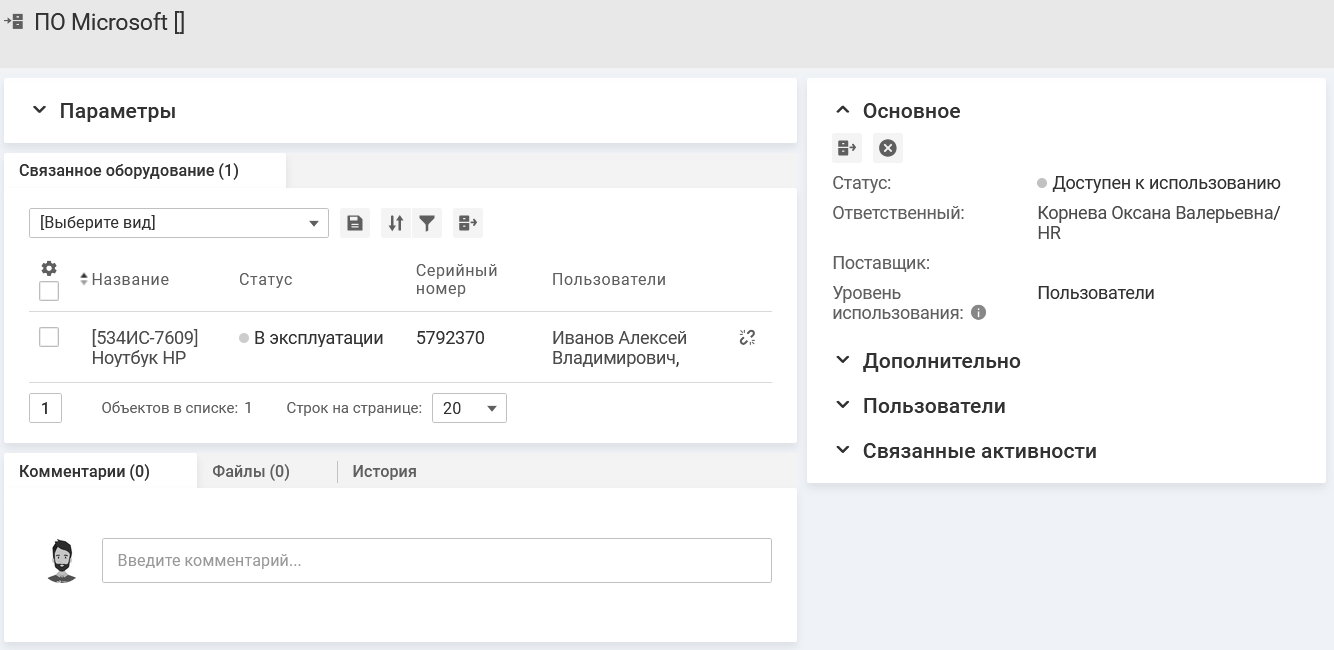Open rows-per-page dropdown showing 20

(469, 408)
